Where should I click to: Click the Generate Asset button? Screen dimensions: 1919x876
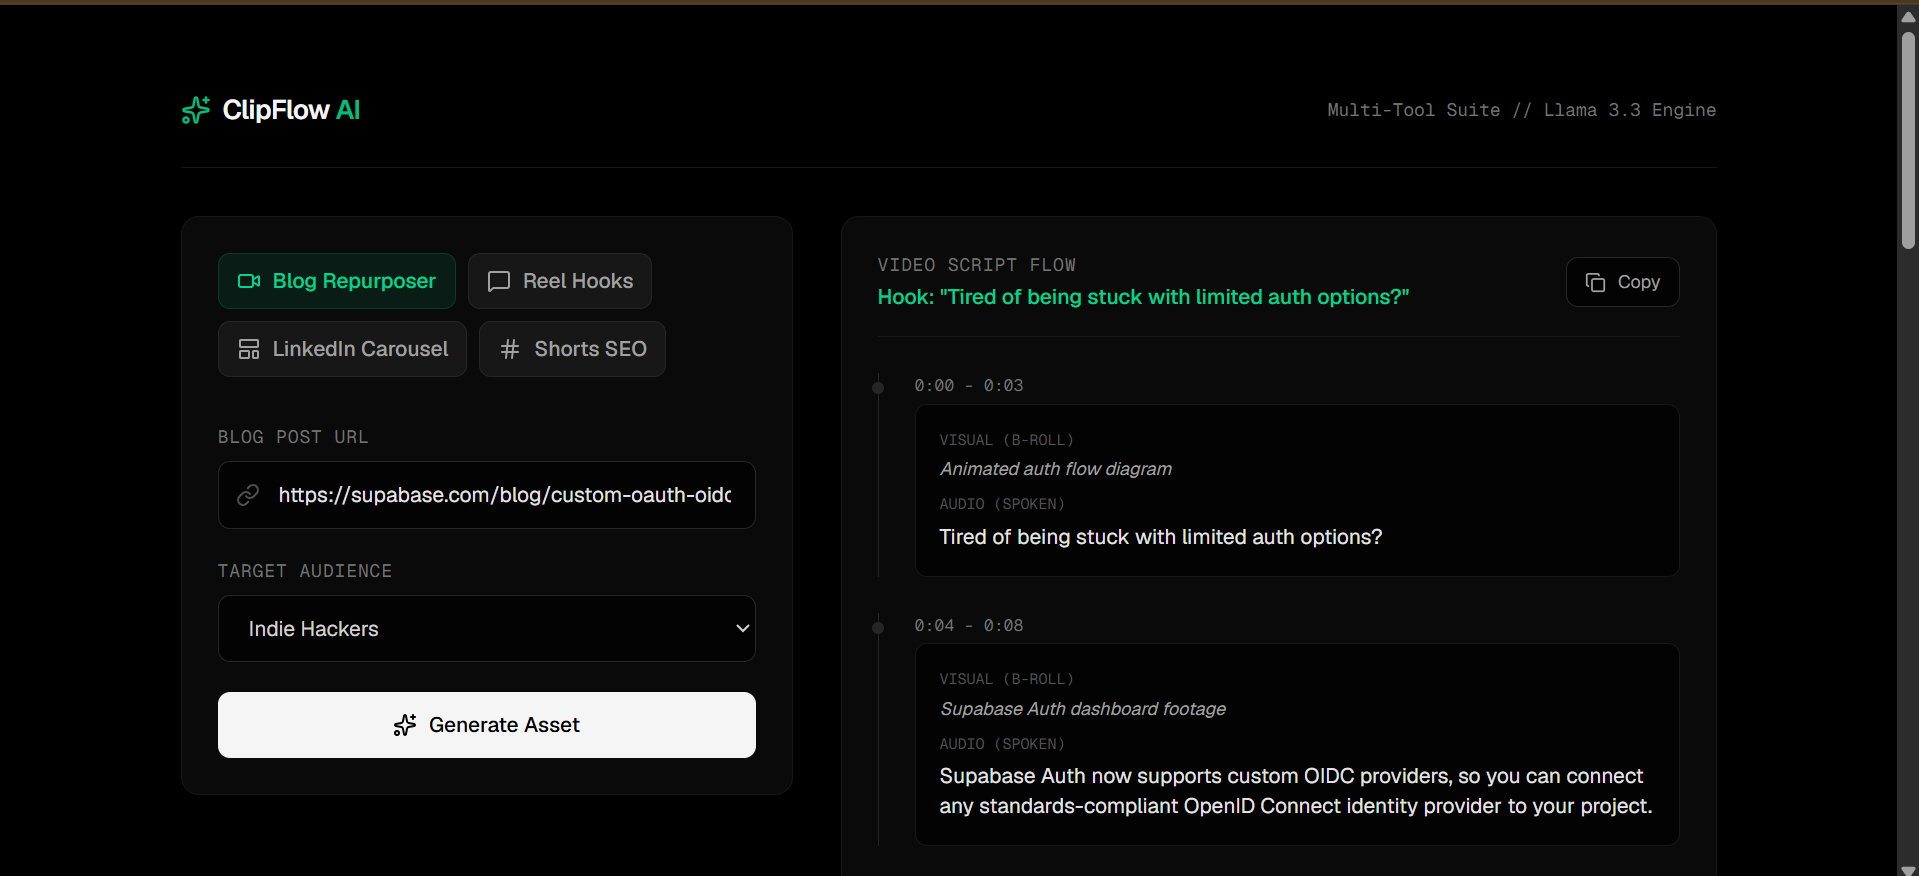tap(487, 725)
